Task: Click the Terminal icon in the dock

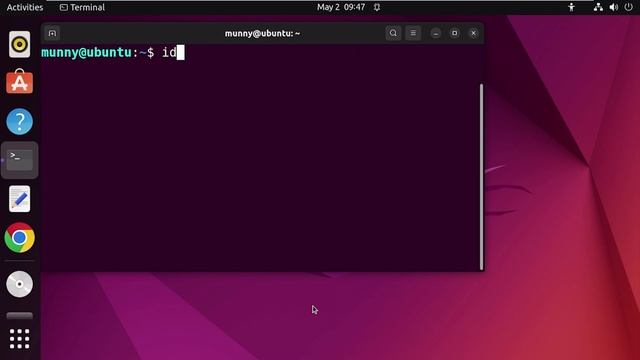Action: tap(20, 160)
